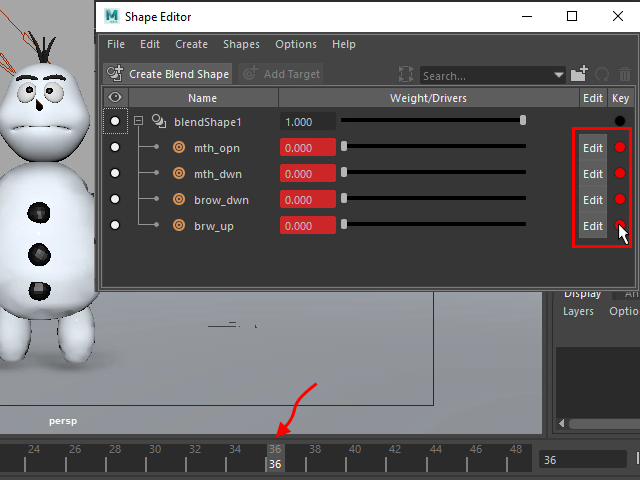Open the Shapes menu
Image resolution: width=640 pixels, height=480 pixels.
point(241,45)
